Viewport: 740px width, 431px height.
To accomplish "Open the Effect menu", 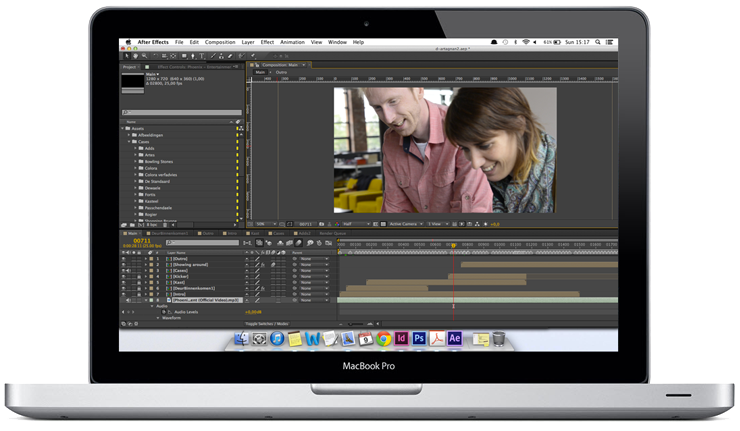I will [x=268, y=42].
